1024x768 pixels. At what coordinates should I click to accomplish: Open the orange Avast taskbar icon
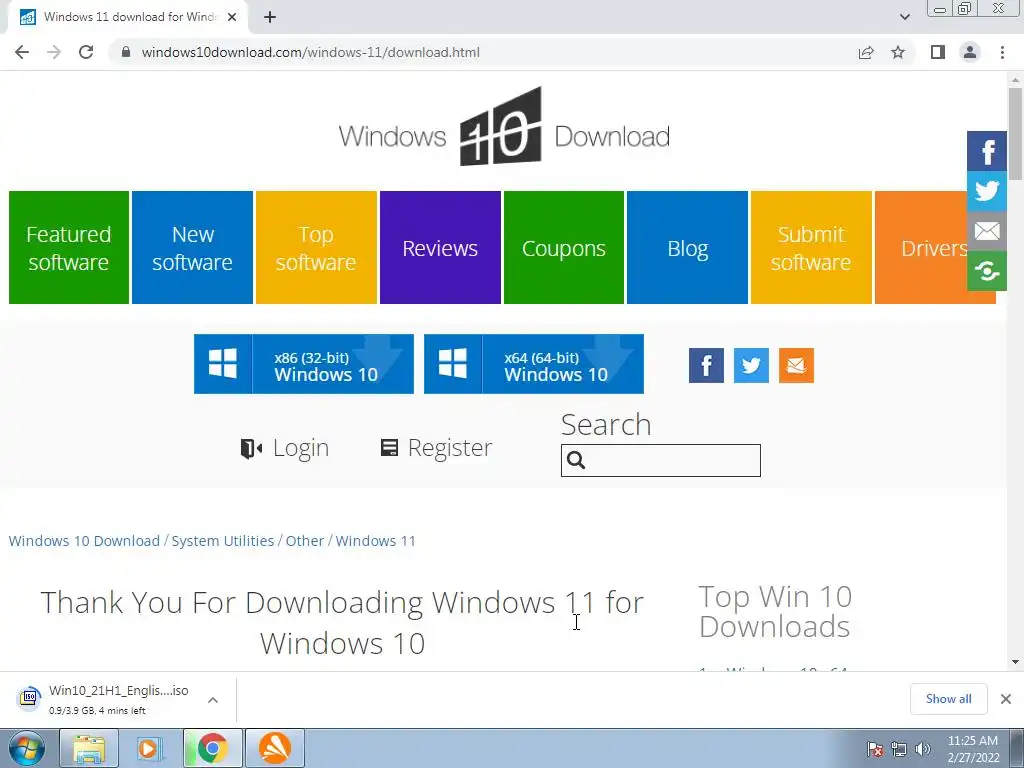pyautogui.click(x=275, y=748)
